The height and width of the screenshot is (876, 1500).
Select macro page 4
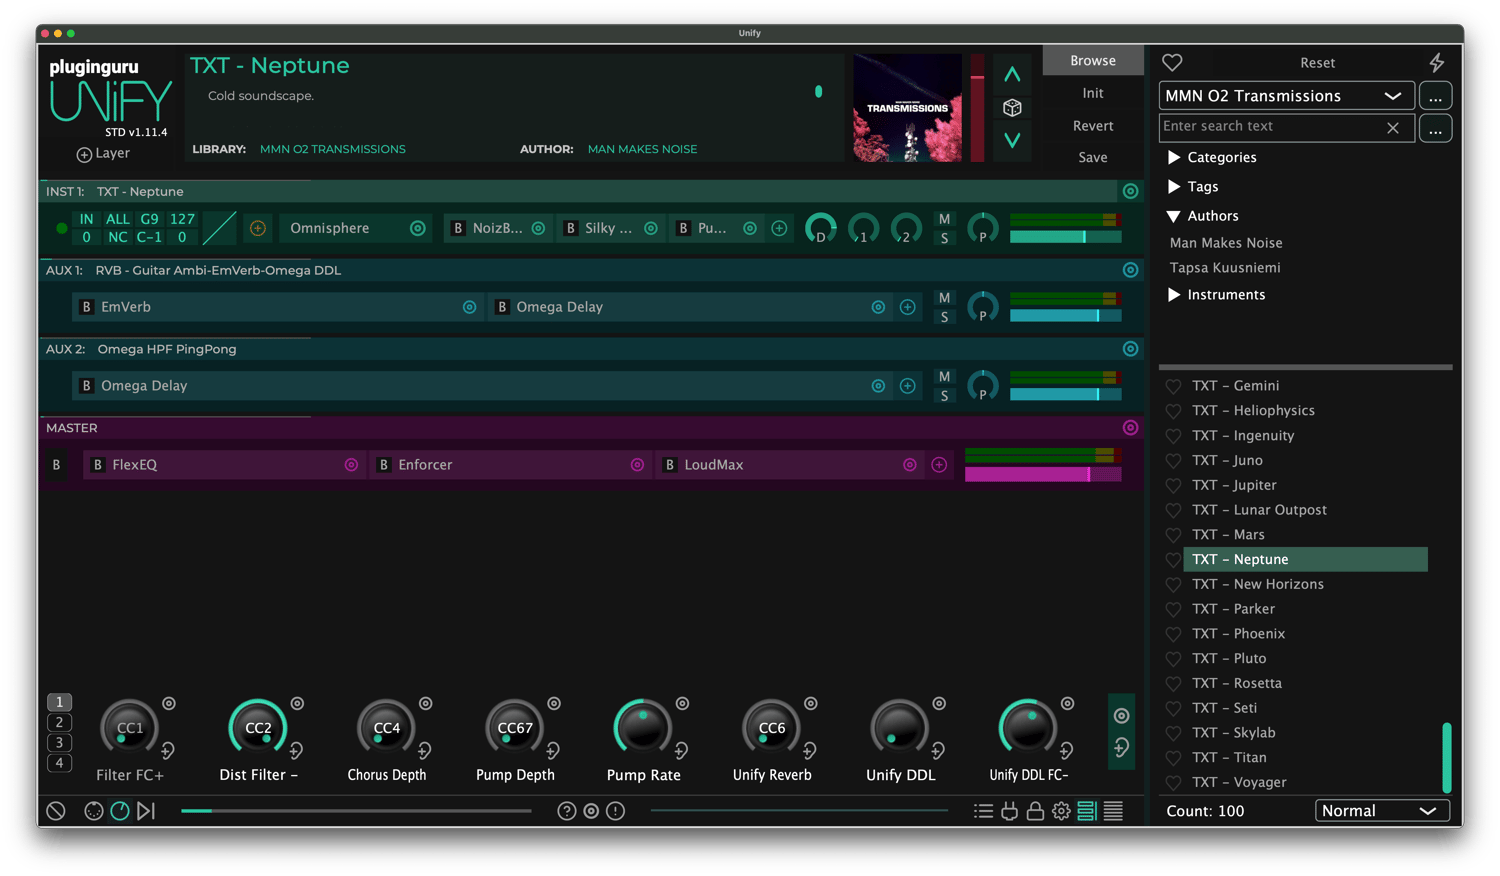(x=59, y=763)
